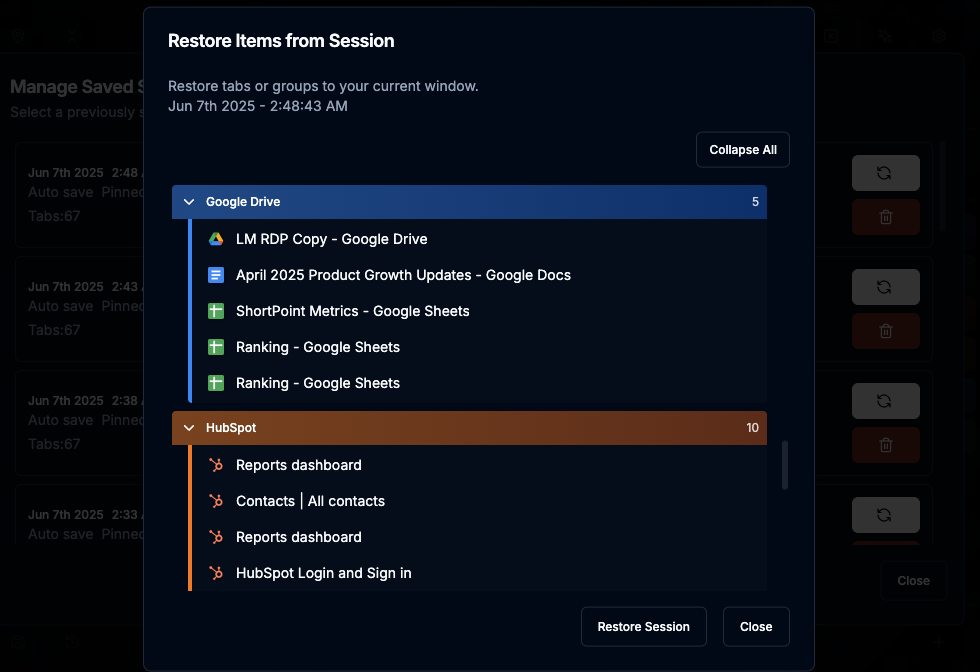Image resolution: width=980 pixels, height=672 pixels.
Task: Open settings via the background gear icon
Action: pyautogui.click(x=939, y=36)
